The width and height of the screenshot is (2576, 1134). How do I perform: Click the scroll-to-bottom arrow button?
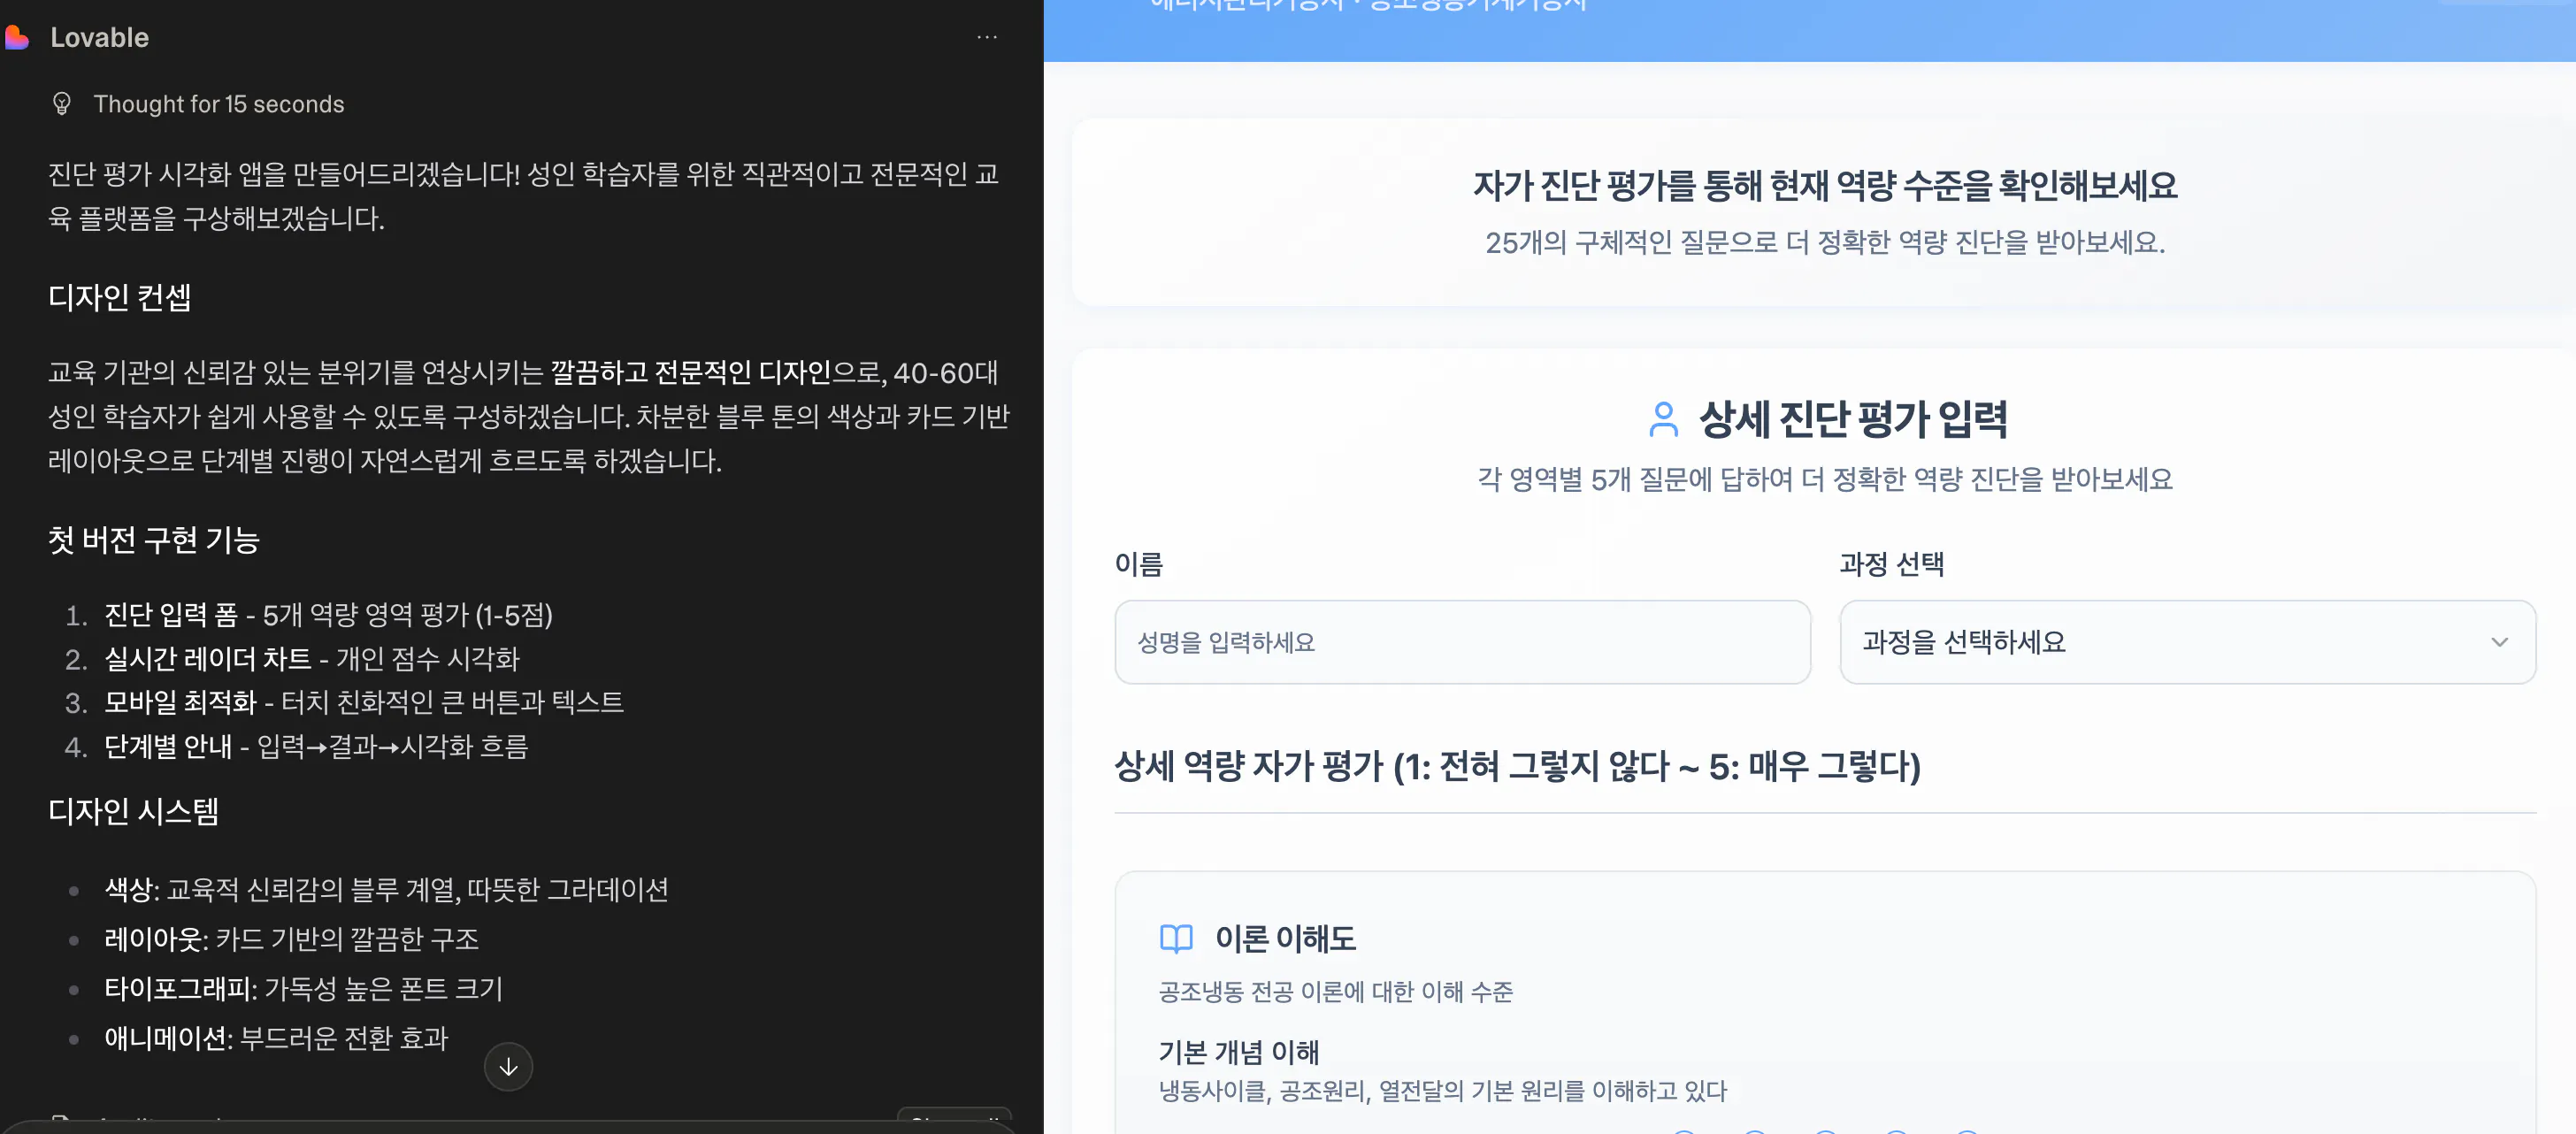pyautogui.click(x=508, y=1066)
